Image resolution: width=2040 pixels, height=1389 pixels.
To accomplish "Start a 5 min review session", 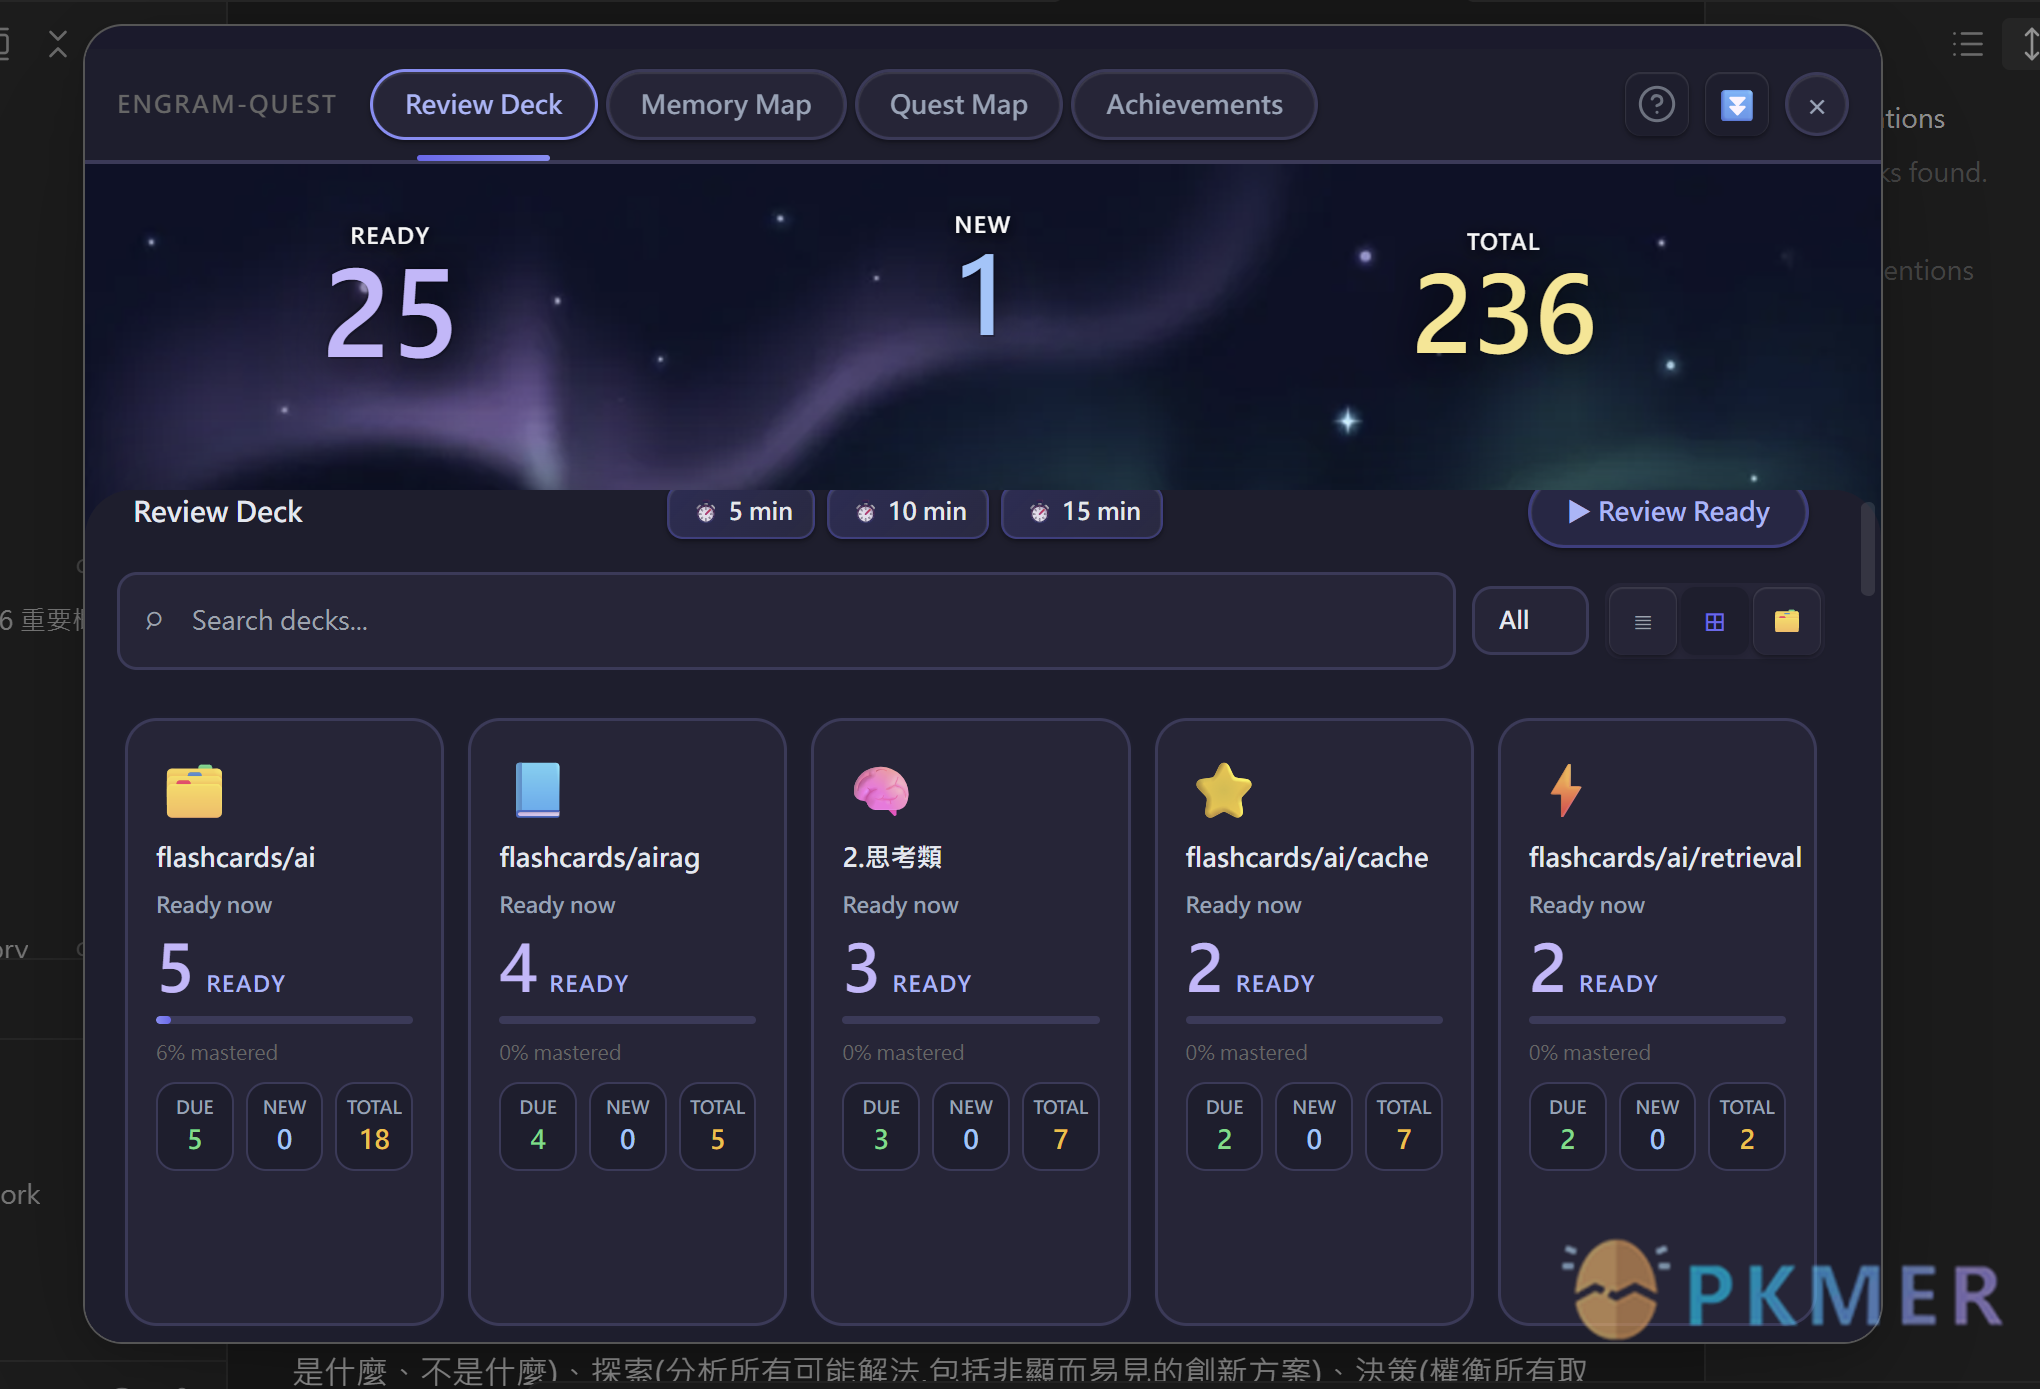I will click(x=741, y=512).
